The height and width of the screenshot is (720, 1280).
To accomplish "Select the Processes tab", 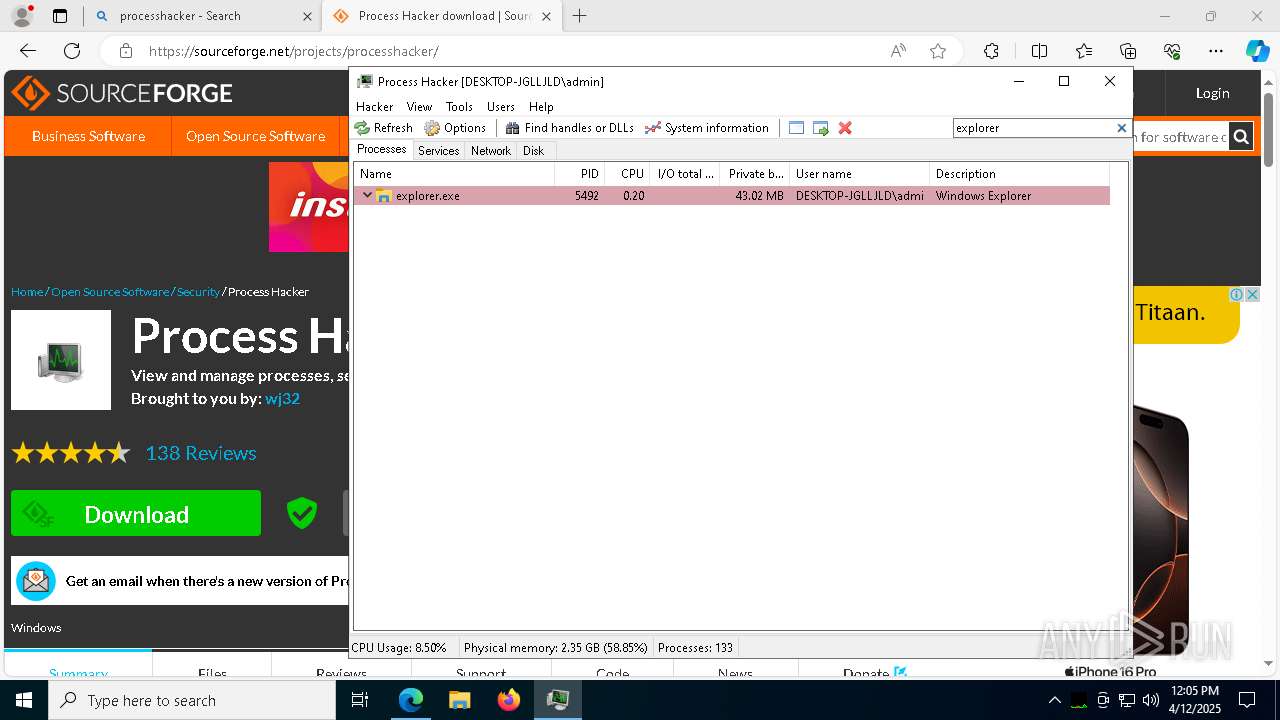I will 382,150.
